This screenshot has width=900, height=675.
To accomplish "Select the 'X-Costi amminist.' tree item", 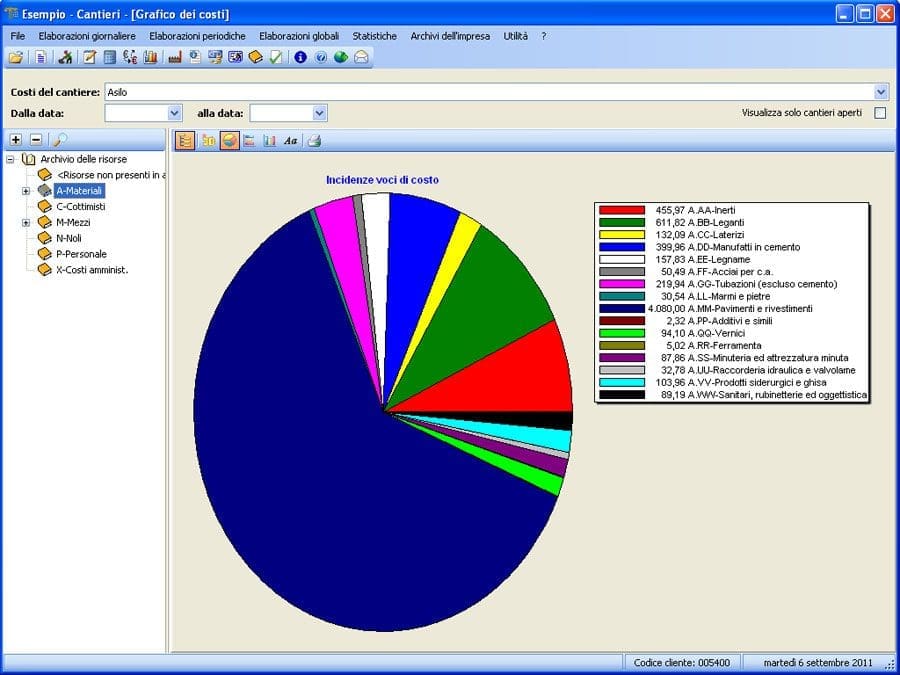I will click(92, 270).
